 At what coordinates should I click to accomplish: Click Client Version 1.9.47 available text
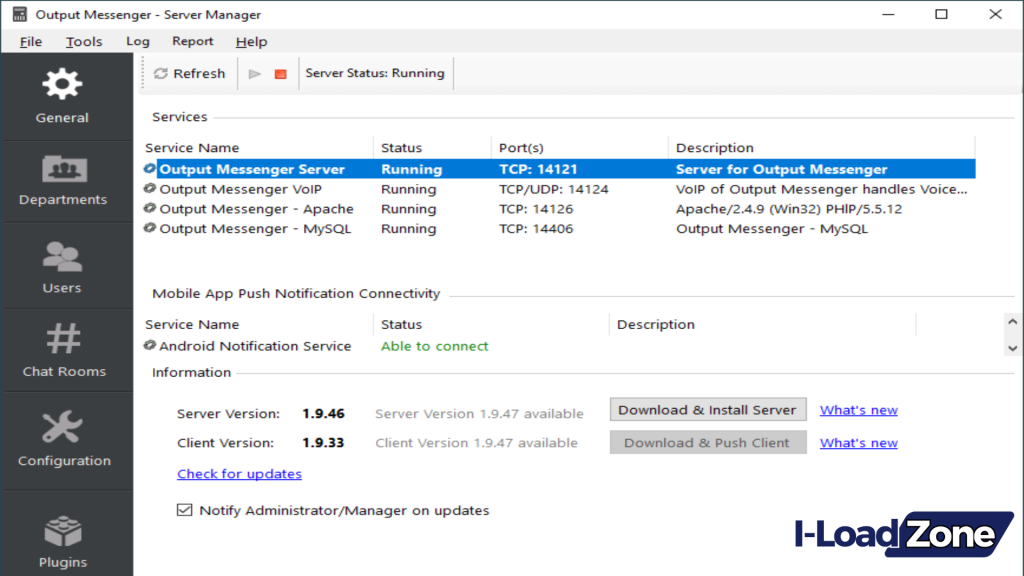[x=477, y=443]
